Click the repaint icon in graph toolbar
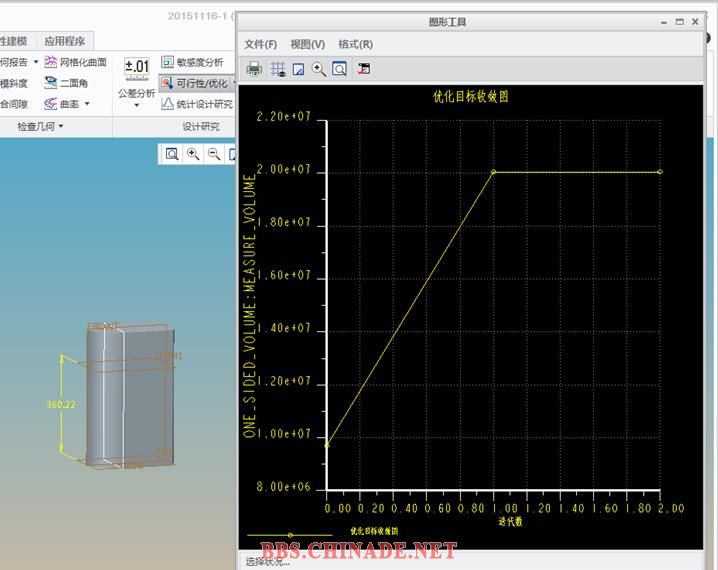Screen dimensions: 718x570 coord(297,69)
